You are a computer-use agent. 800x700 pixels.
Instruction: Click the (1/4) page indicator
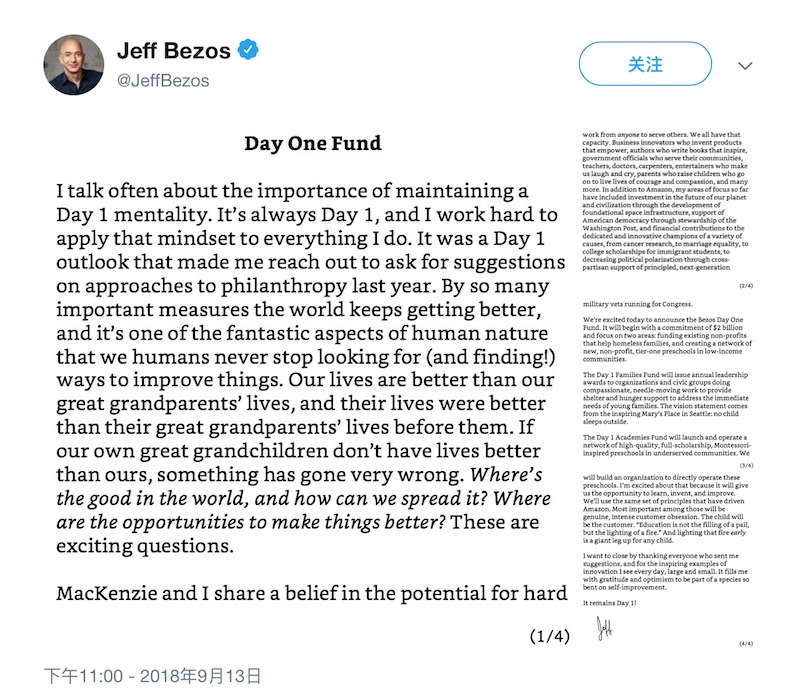tap(548, 635)
